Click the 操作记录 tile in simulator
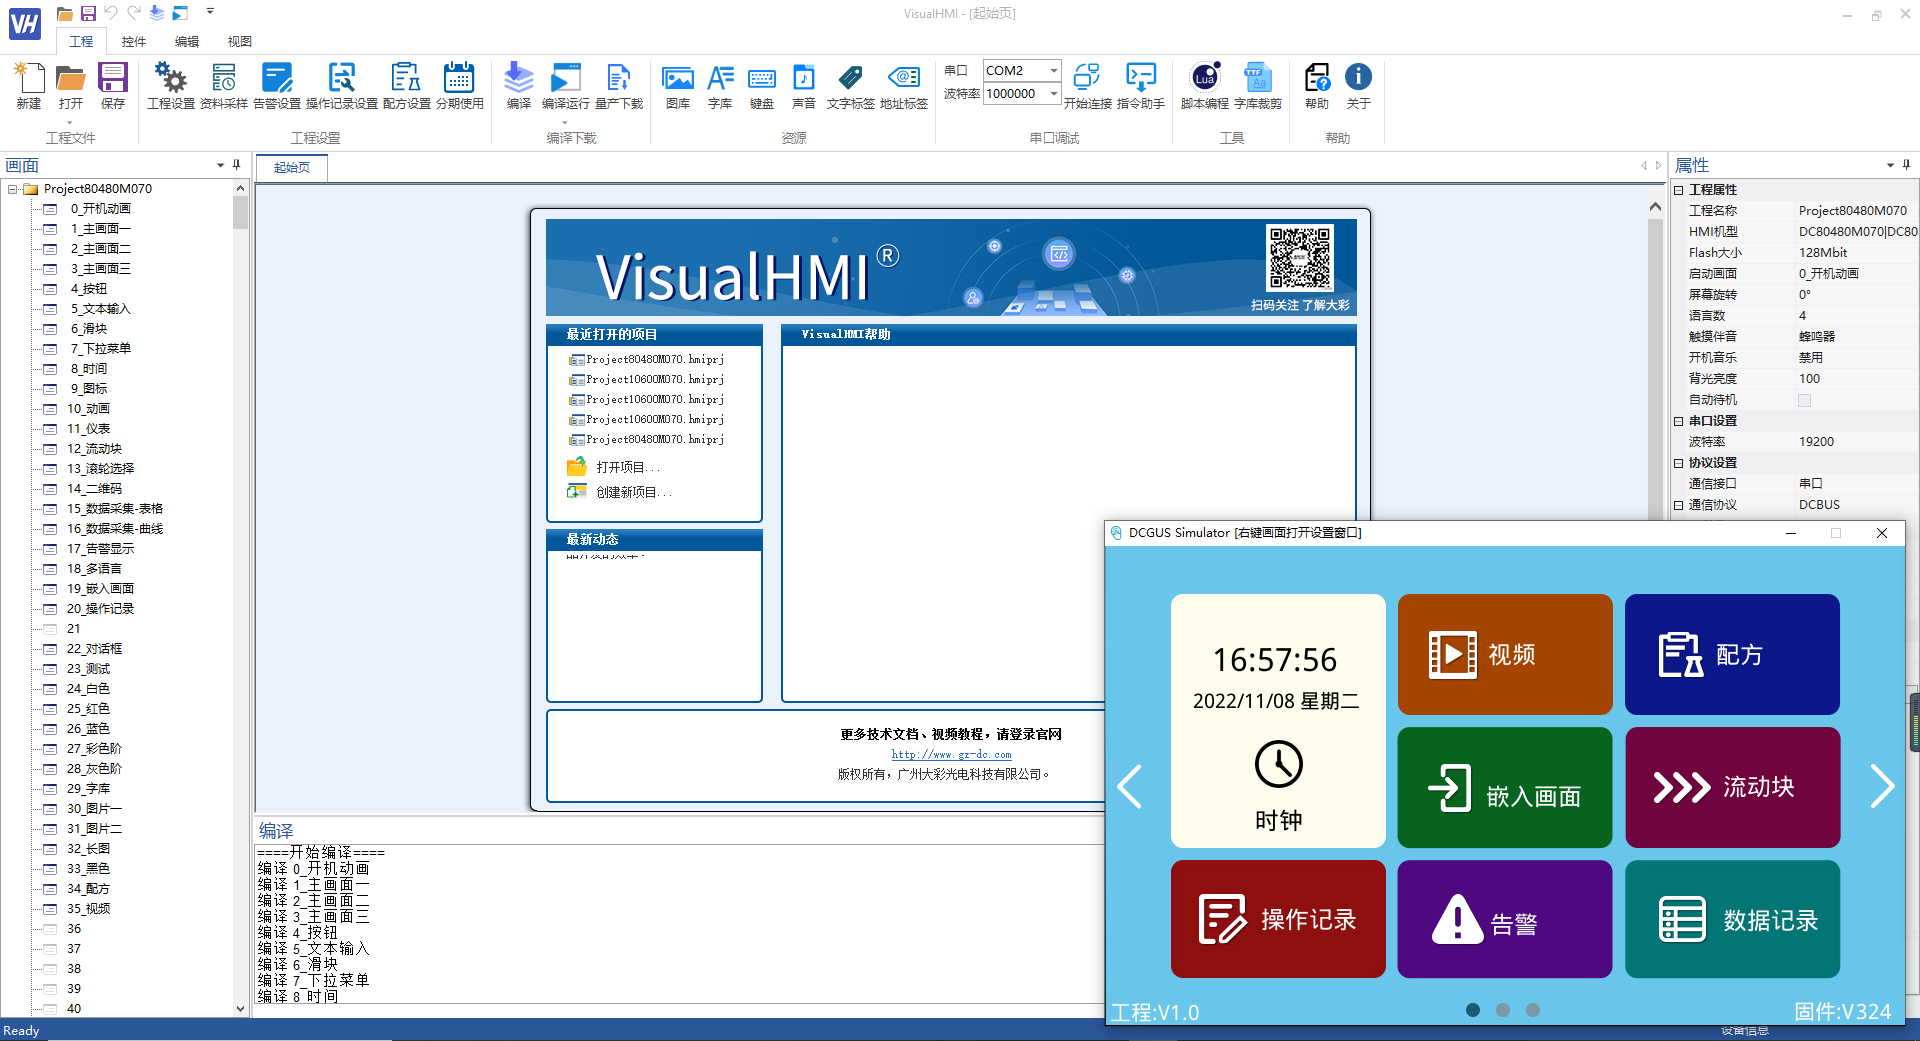The width and height of the screenshot is (1920, 1041). click(1278, 919)
